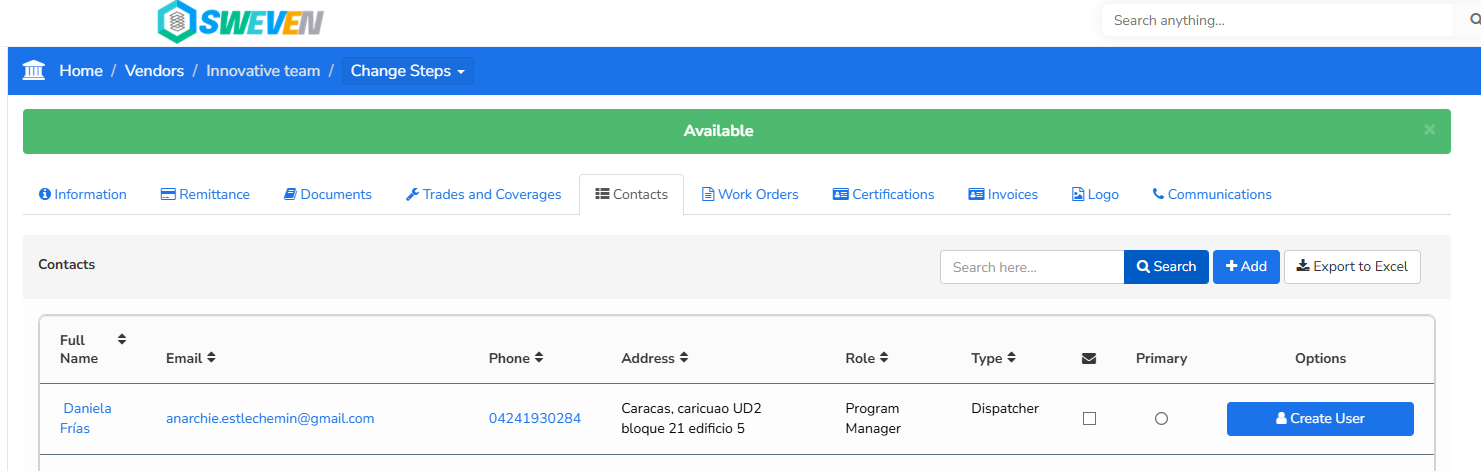Click the Sweven hexagon logo
The height and width of the screenshot is (471, 1481).
tap(177, 22)
